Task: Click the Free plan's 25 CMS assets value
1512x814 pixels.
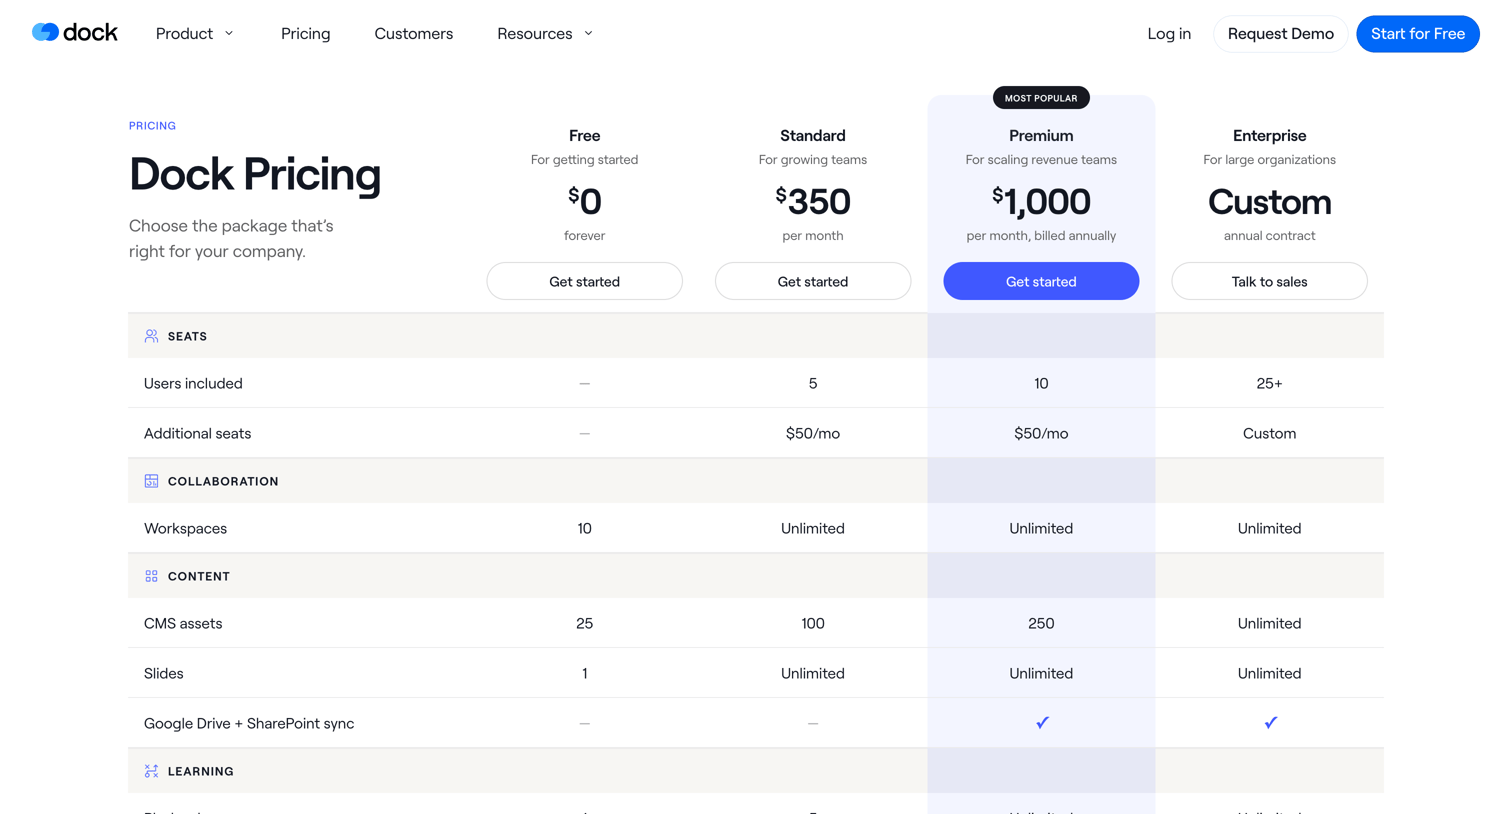Action: 585,623
